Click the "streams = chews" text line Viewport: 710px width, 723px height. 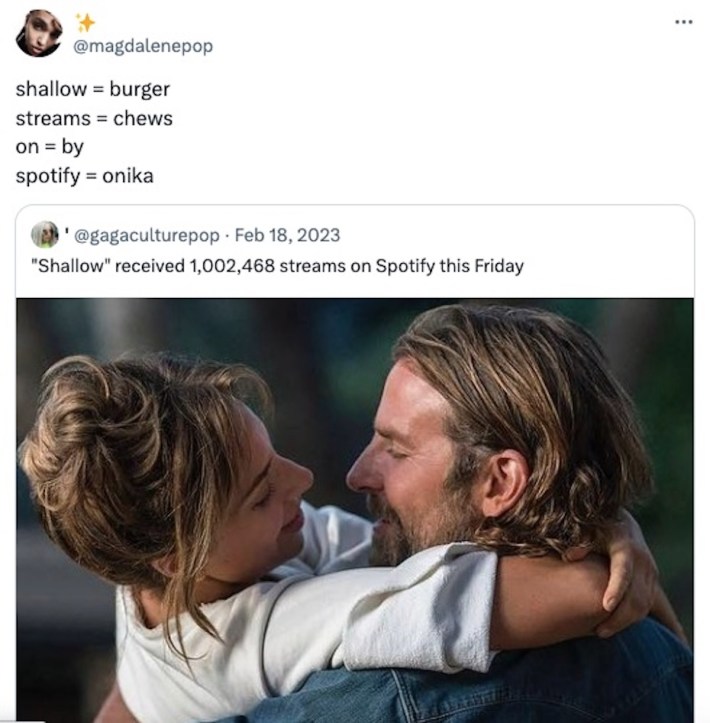(94, 118)
